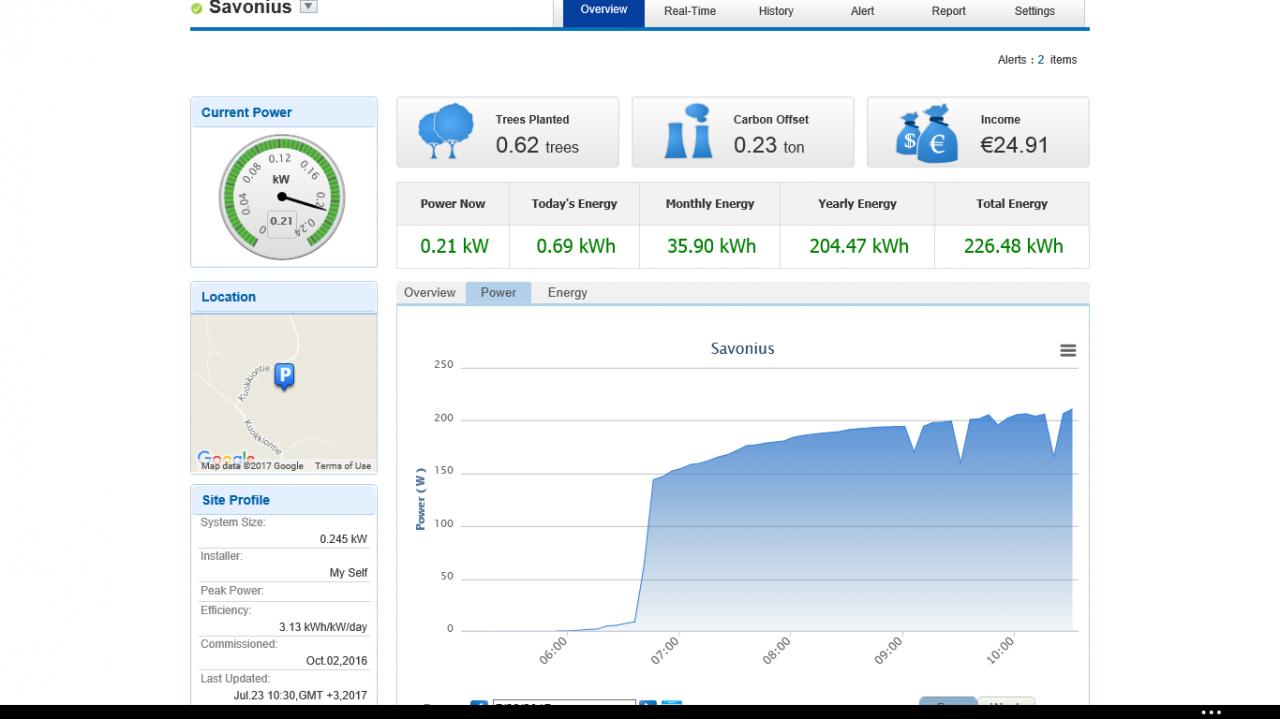Select the chart Overview sub-tab
The image size is (1280, 719).
tap(430, 293)
